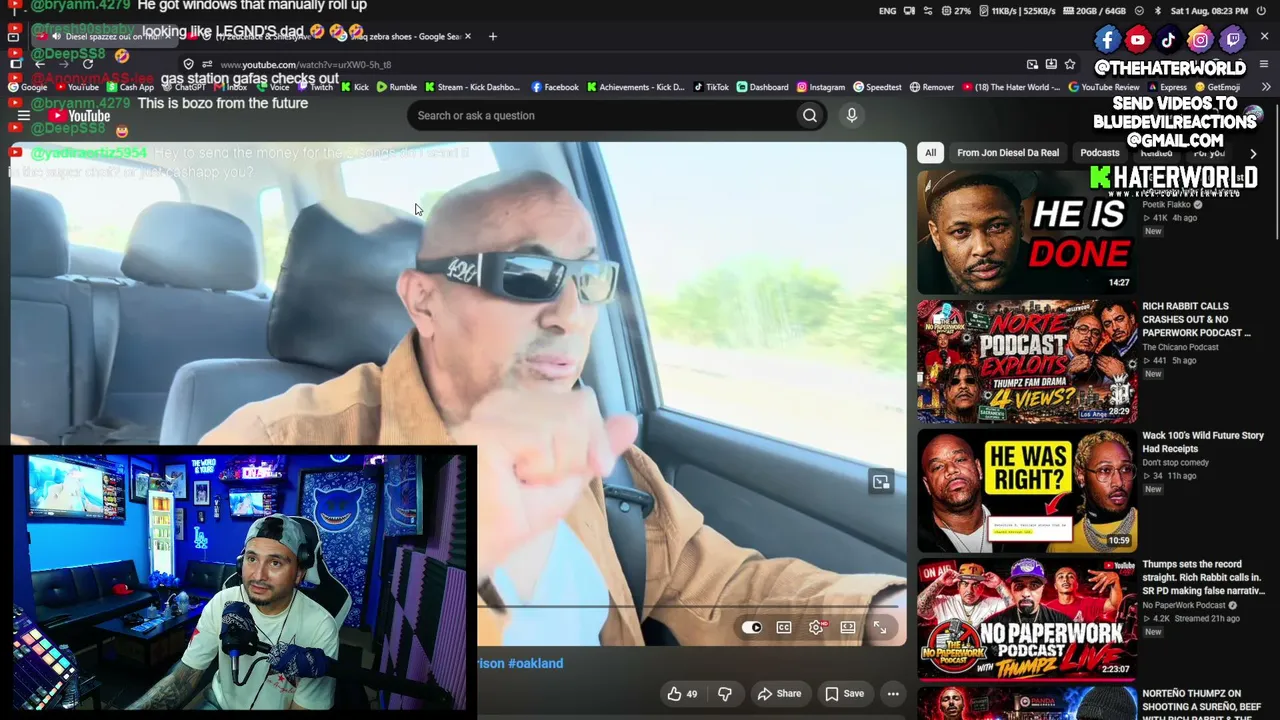
Task: Click the date and time in top bar
Action: coord(1207,11)
